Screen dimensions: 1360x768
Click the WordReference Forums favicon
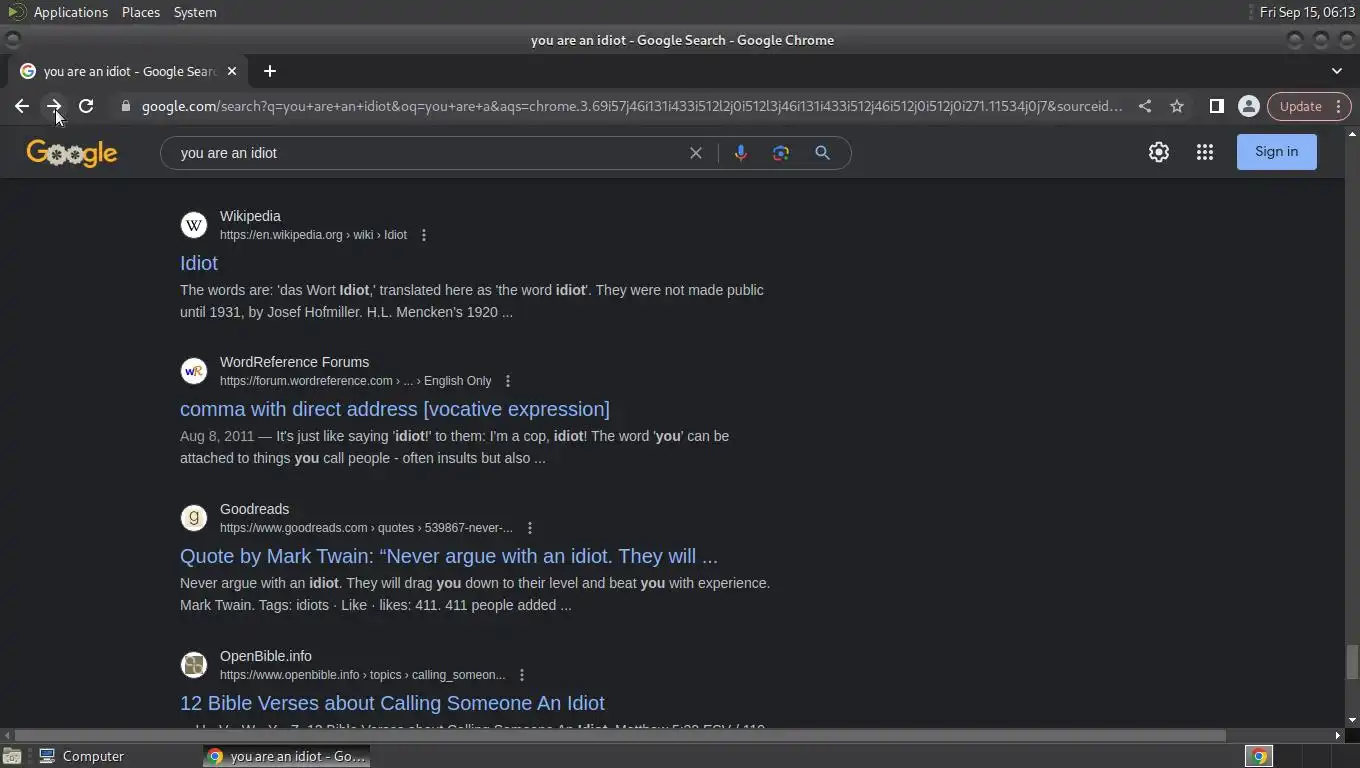click(194, 371)
